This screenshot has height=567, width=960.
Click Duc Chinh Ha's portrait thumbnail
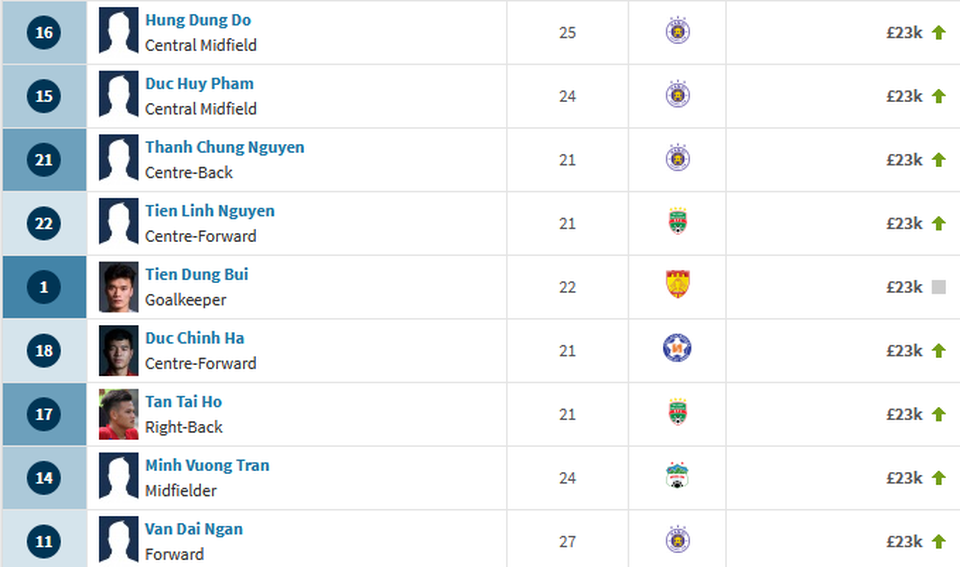coord(118,350)
